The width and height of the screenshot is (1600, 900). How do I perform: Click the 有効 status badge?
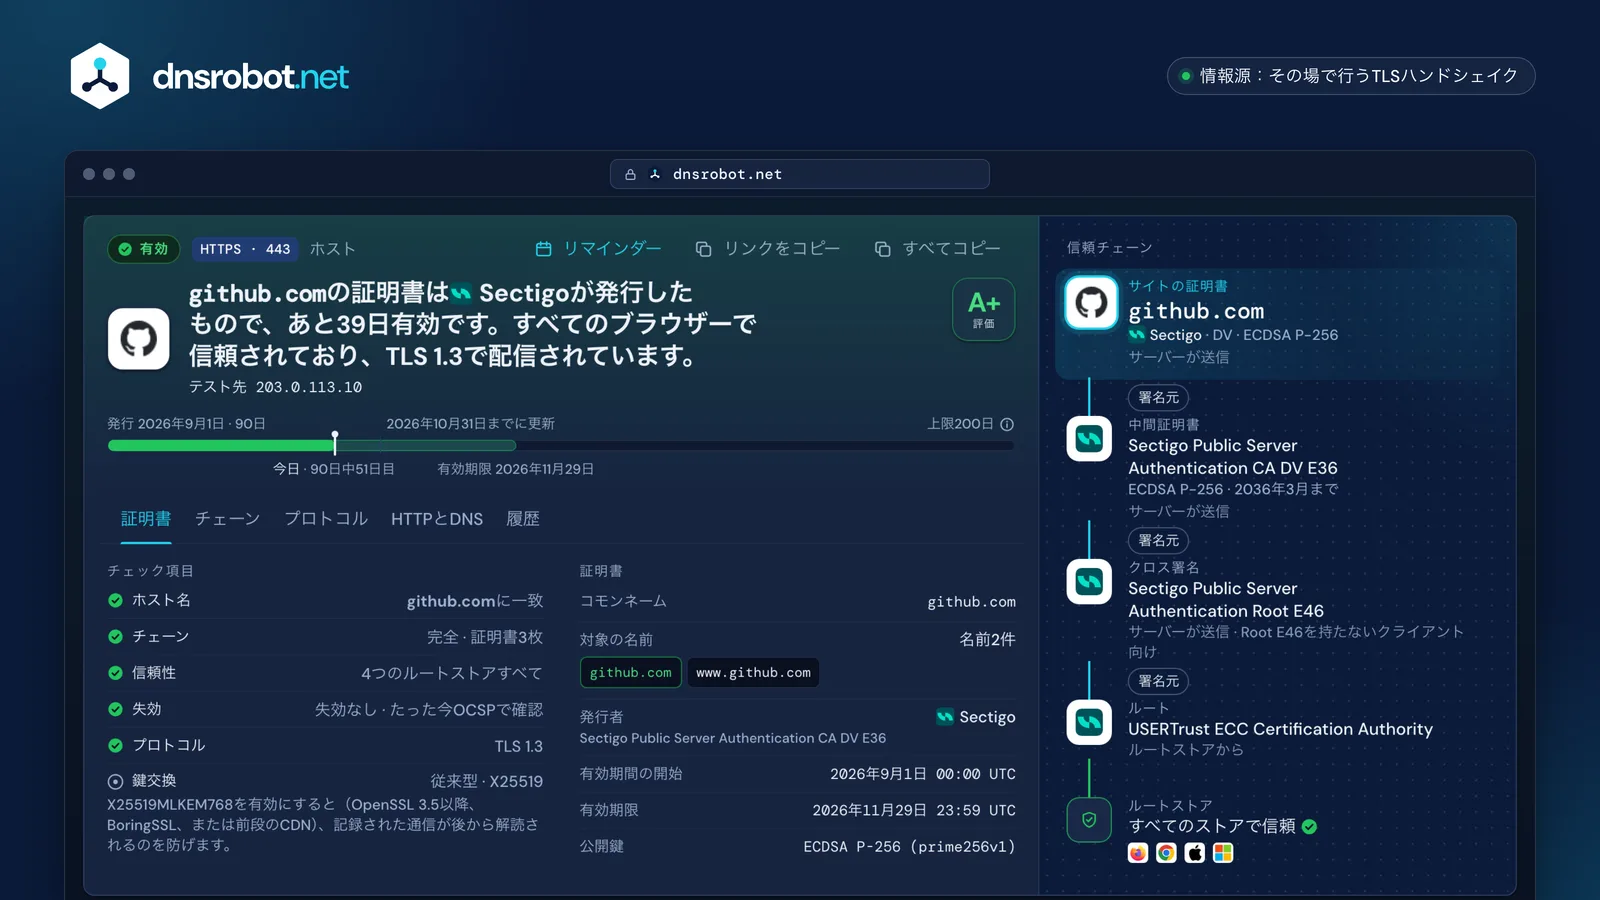coord(144,249)
